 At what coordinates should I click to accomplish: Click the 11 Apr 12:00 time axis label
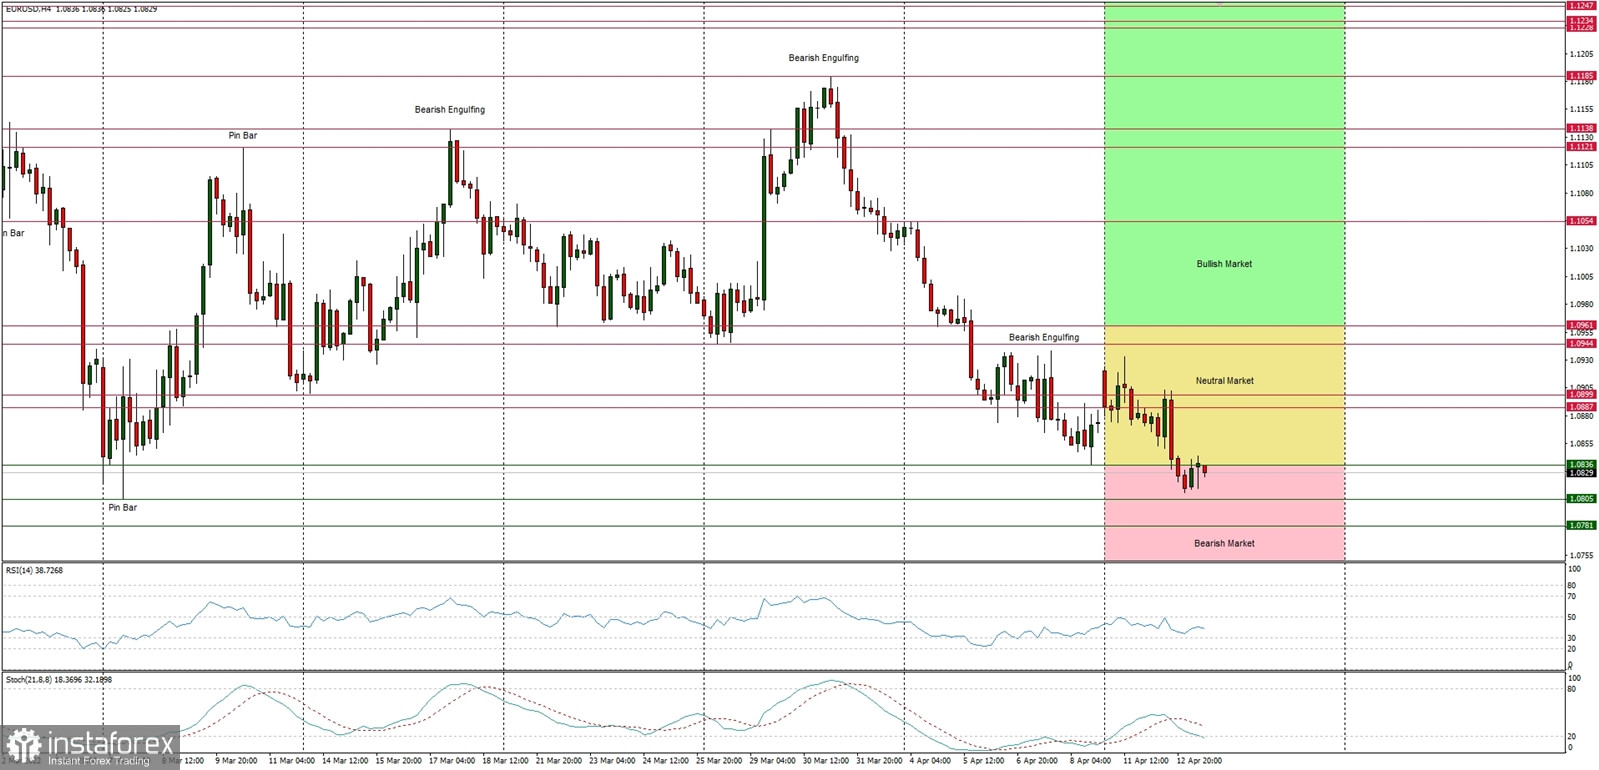pos(1146,761)
